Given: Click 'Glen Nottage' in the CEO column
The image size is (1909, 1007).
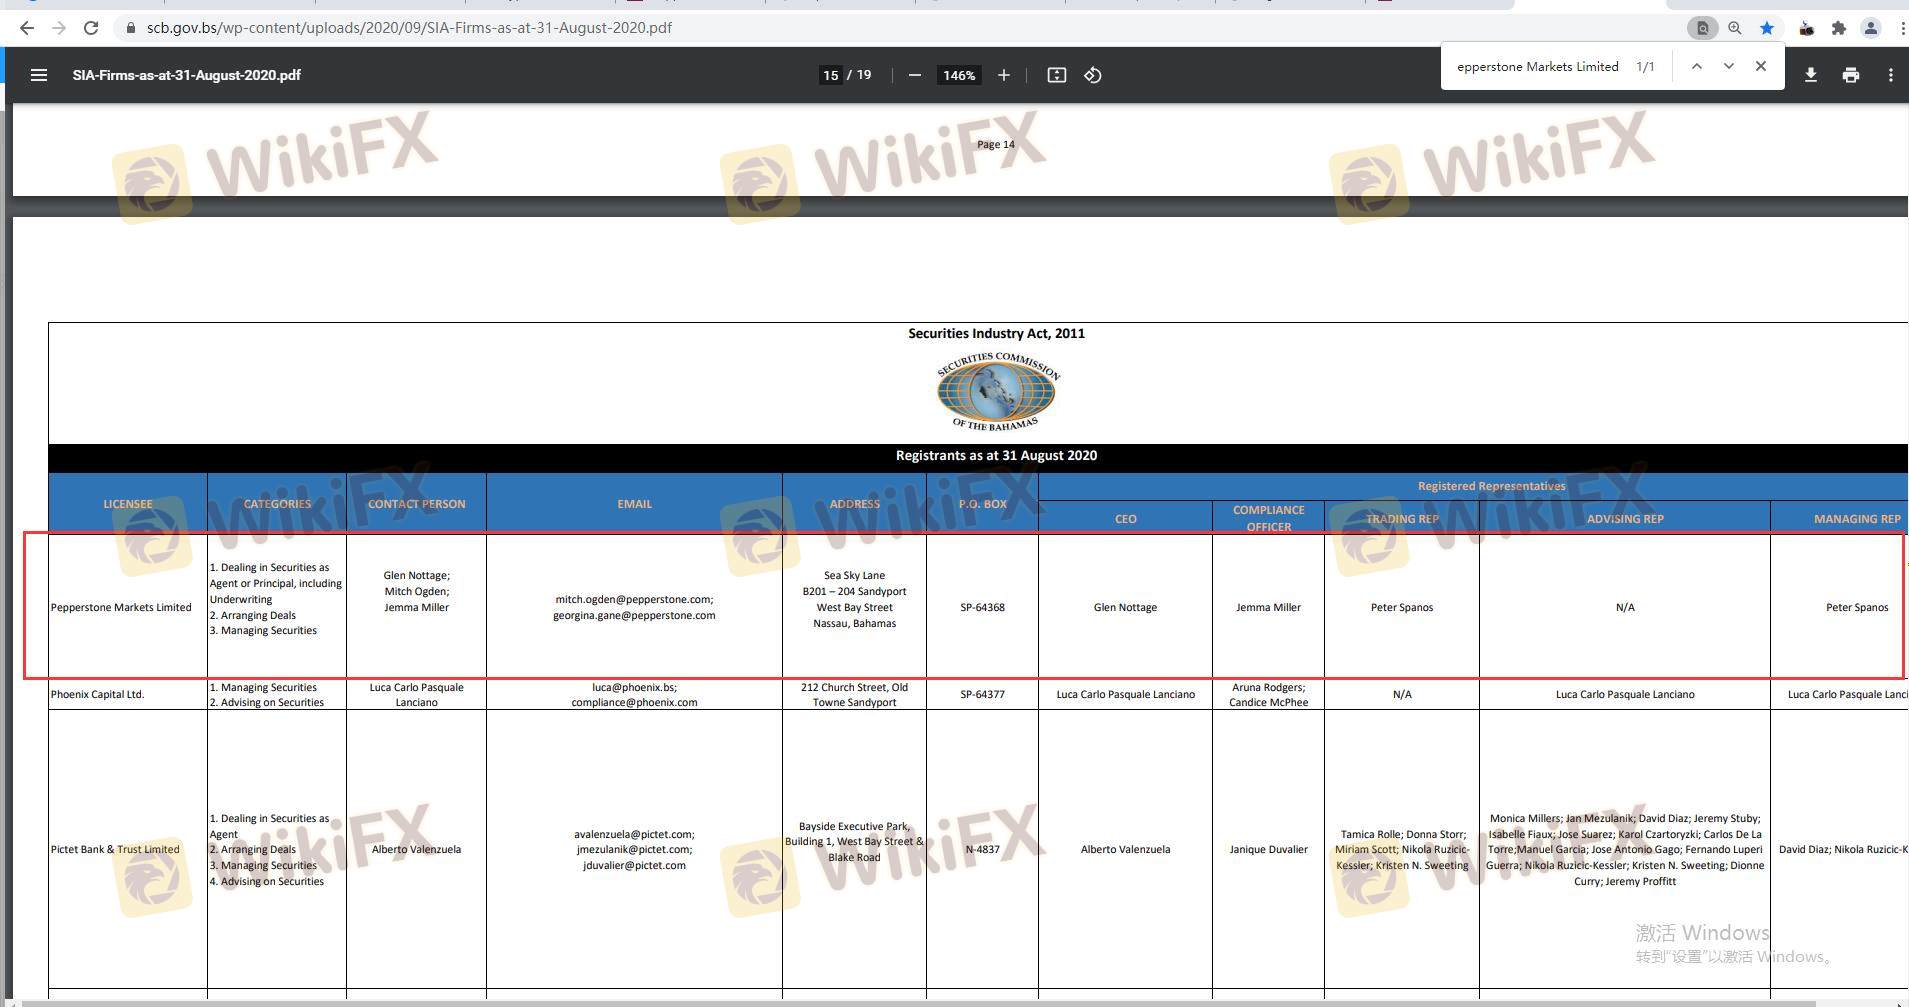Looking at the screenshot, I should tap(1125, 607).
